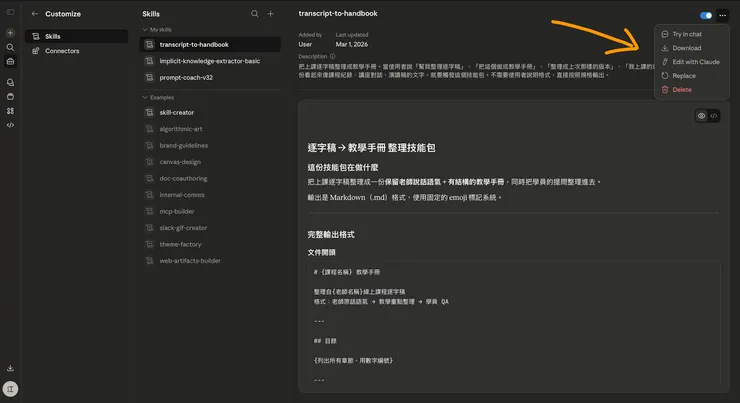Select the brand-guidelines example skill

pyautogui.click(x=210, y=145)
